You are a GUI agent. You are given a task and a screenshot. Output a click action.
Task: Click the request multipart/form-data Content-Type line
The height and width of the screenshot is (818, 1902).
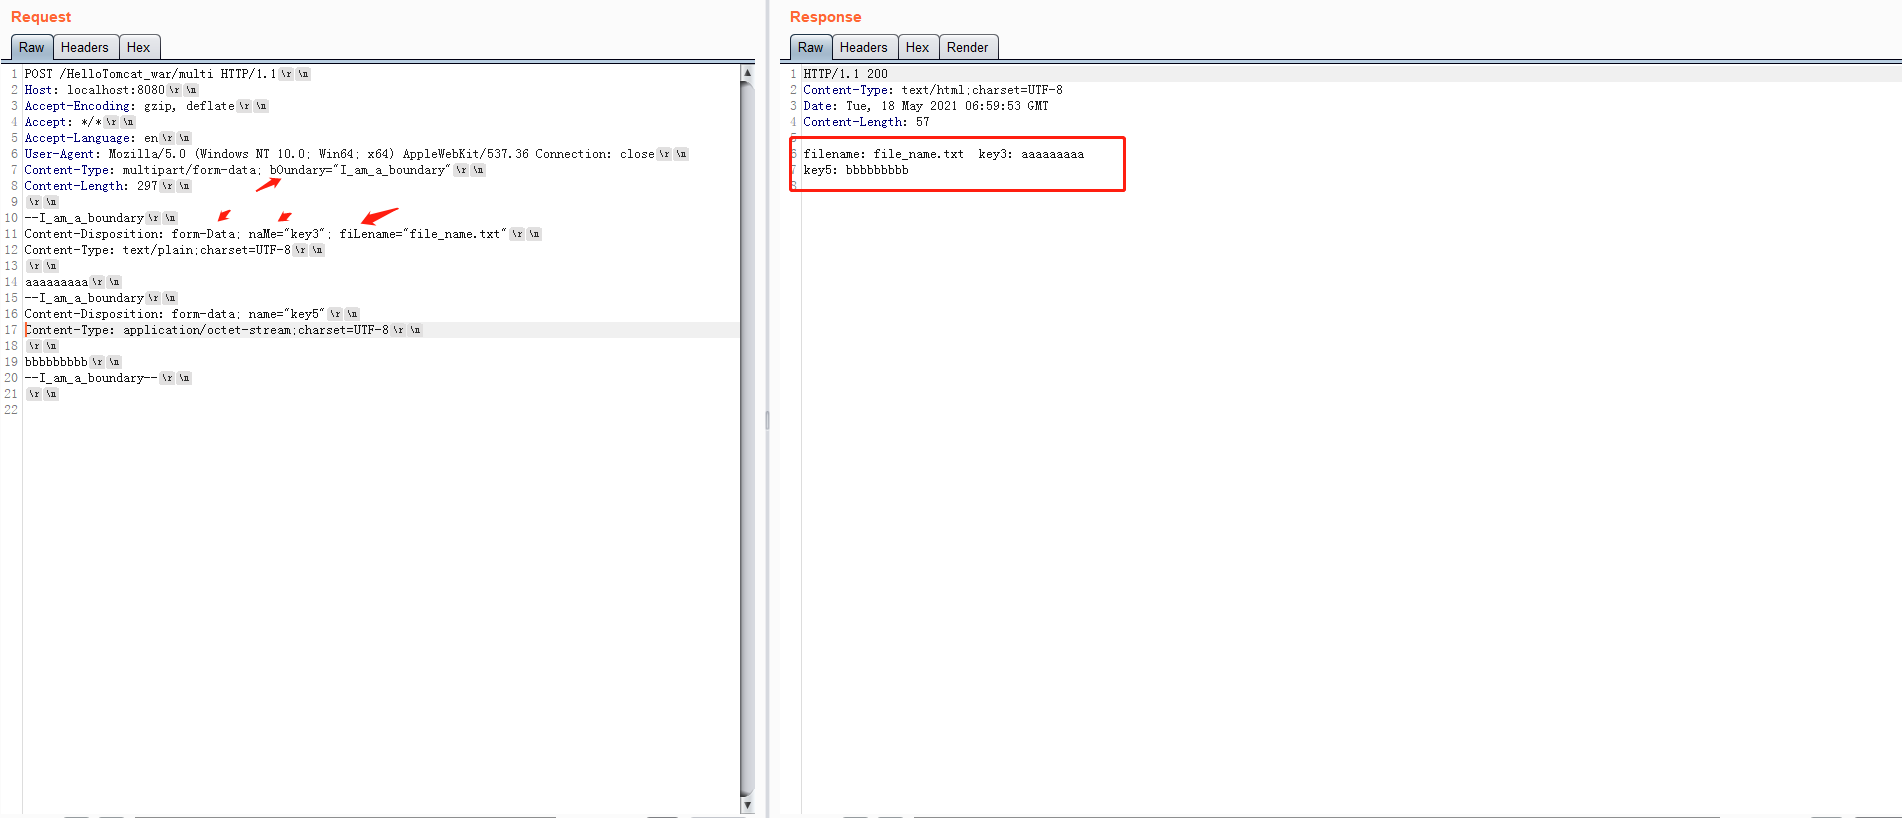point(255,170)
